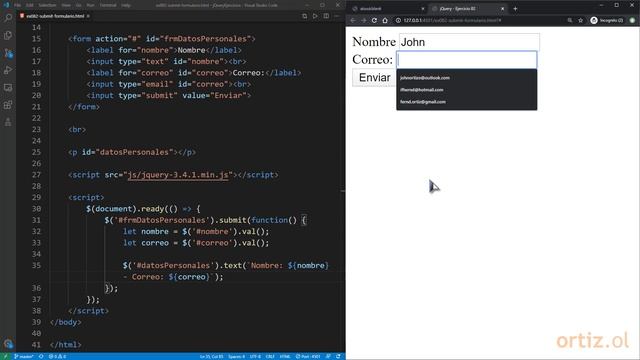Open the js/jquery-3.4.1.min.js link in code
This screenshot has height=360, width=640.
[178, 175]
